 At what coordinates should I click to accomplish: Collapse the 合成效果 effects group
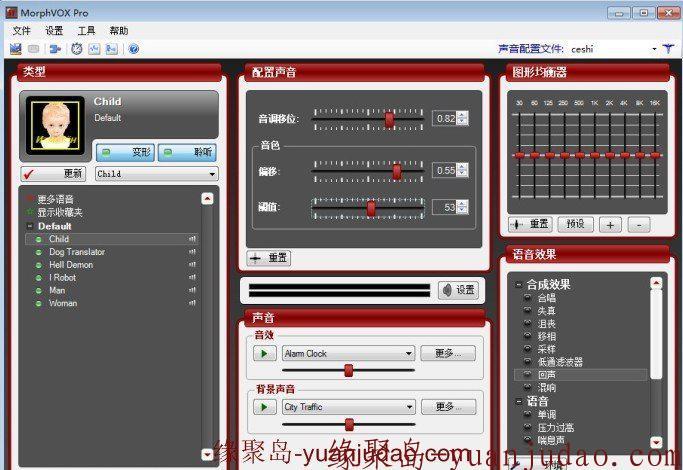pyautogui.click(x=518, y=285)
